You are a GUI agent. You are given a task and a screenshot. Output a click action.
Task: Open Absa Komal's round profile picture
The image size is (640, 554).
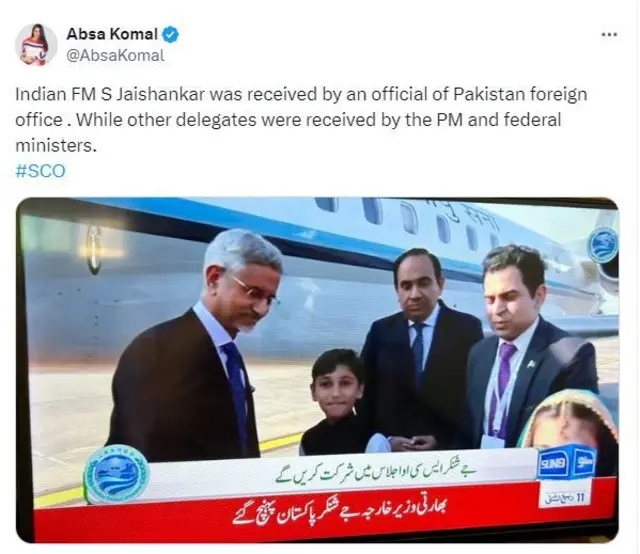click(36, 44)
